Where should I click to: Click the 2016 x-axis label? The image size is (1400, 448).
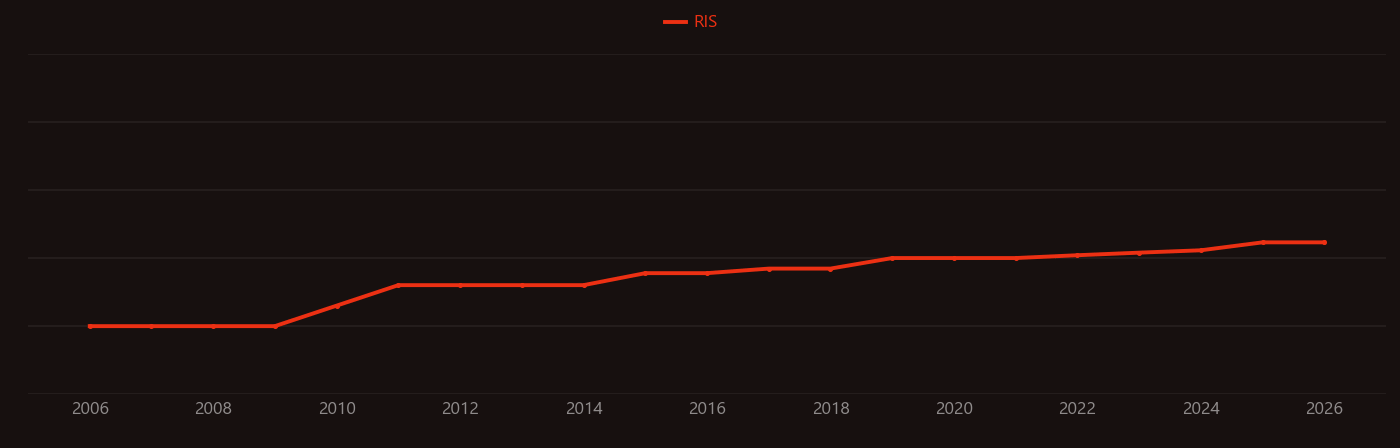[707, 409]
